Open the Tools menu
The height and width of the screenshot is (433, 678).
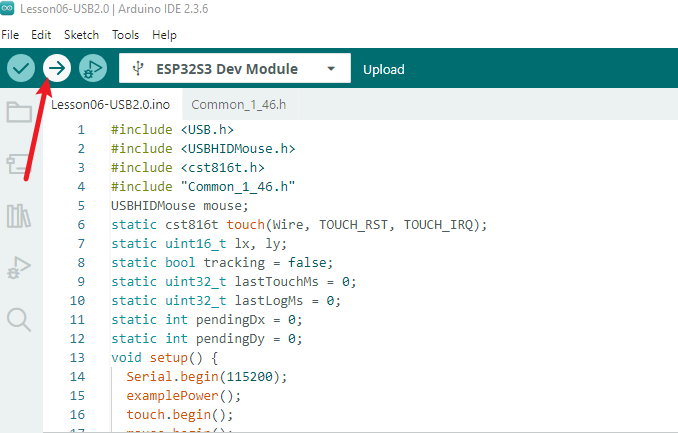(x=125, y=35)
